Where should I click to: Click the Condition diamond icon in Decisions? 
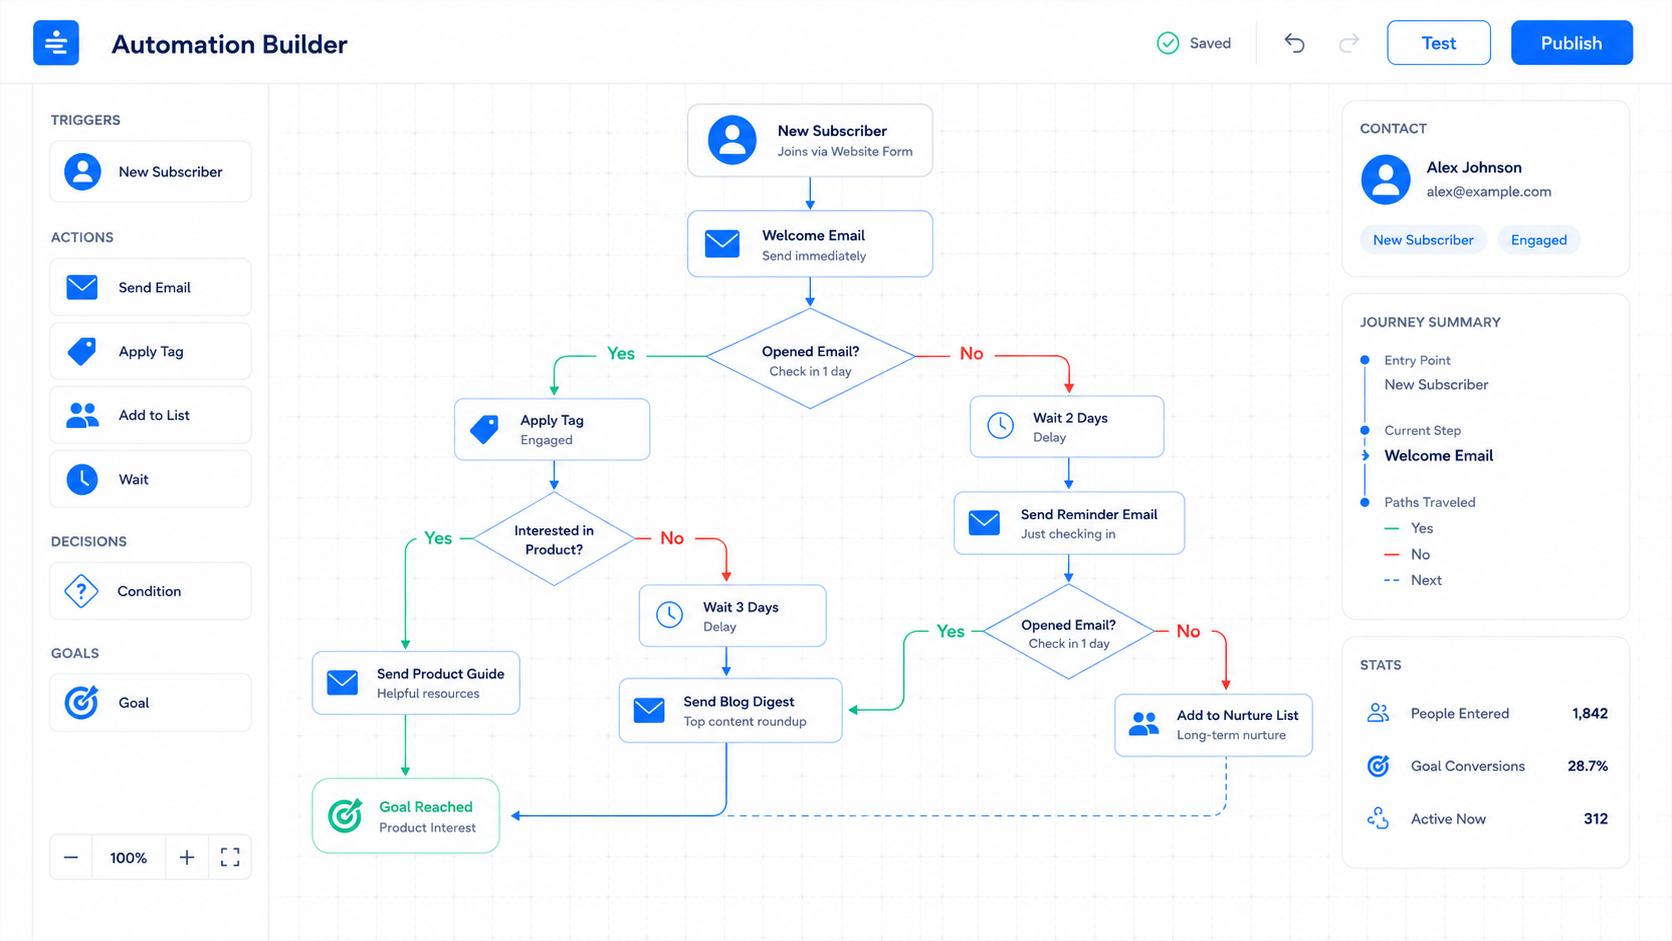click(x=81, y=591)
